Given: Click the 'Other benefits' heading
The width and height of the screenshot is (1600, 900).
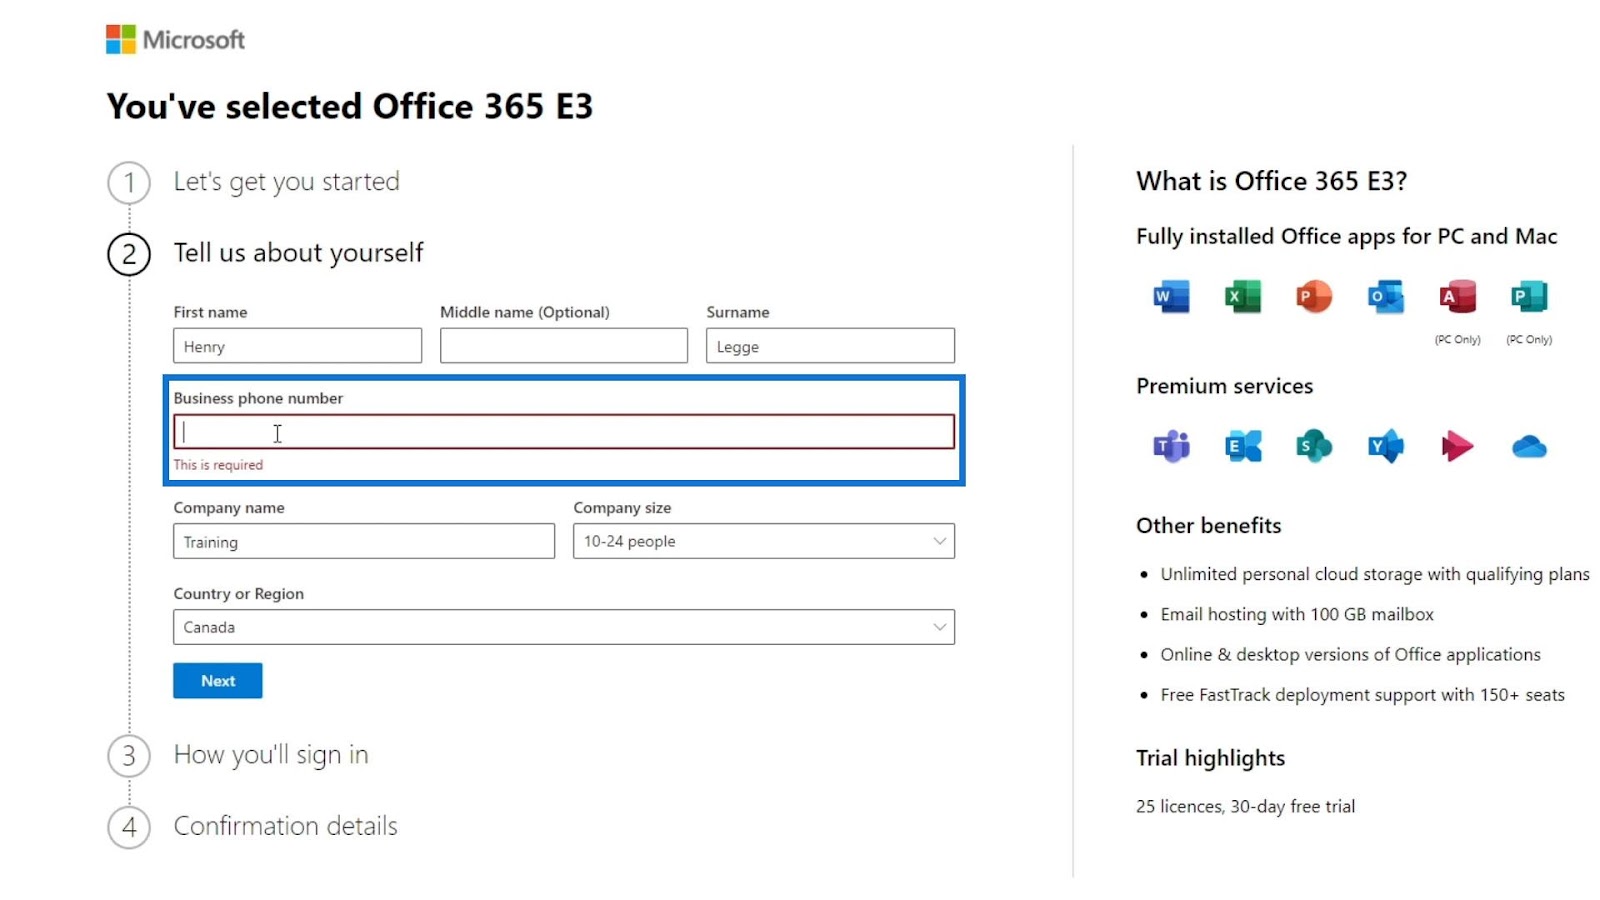Looking at the screenshot, I should 1209,526.
